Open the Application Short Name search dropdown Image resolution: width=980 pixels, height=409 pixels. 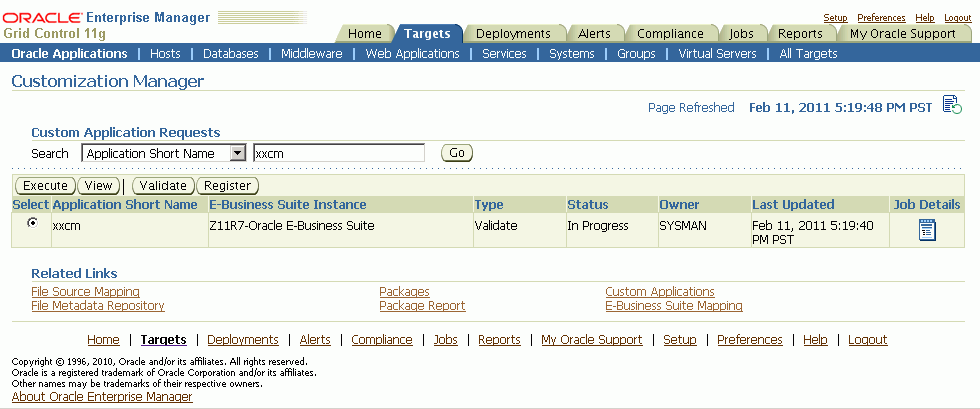(164, 153)
